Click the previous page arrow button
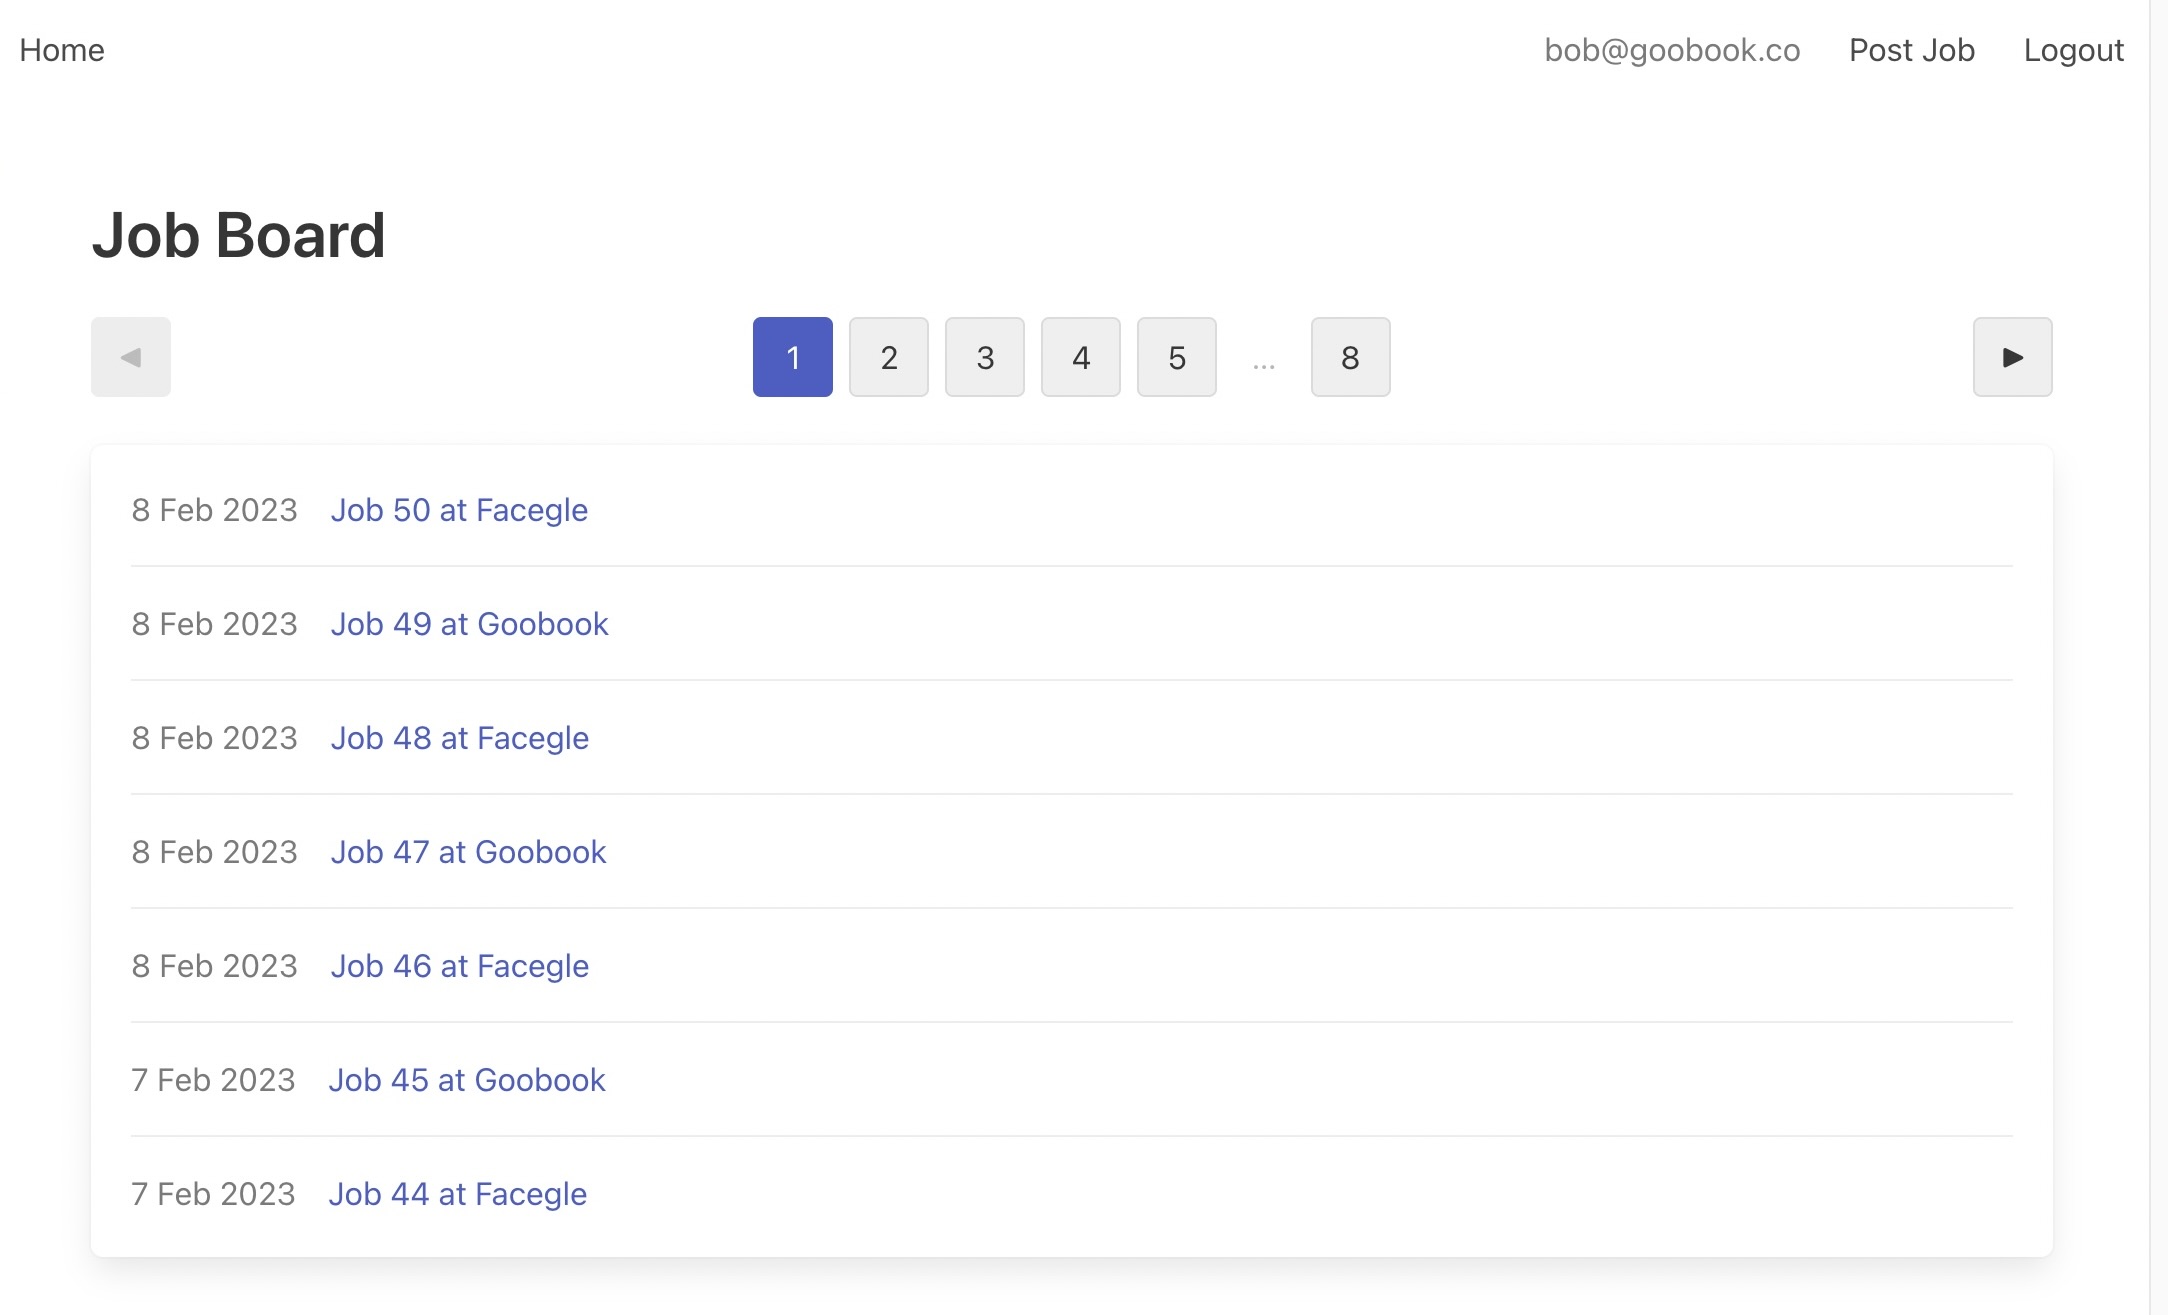The height and width of the screenshot is (1315, 2168). pyautogui.click(x=131, y=357)
